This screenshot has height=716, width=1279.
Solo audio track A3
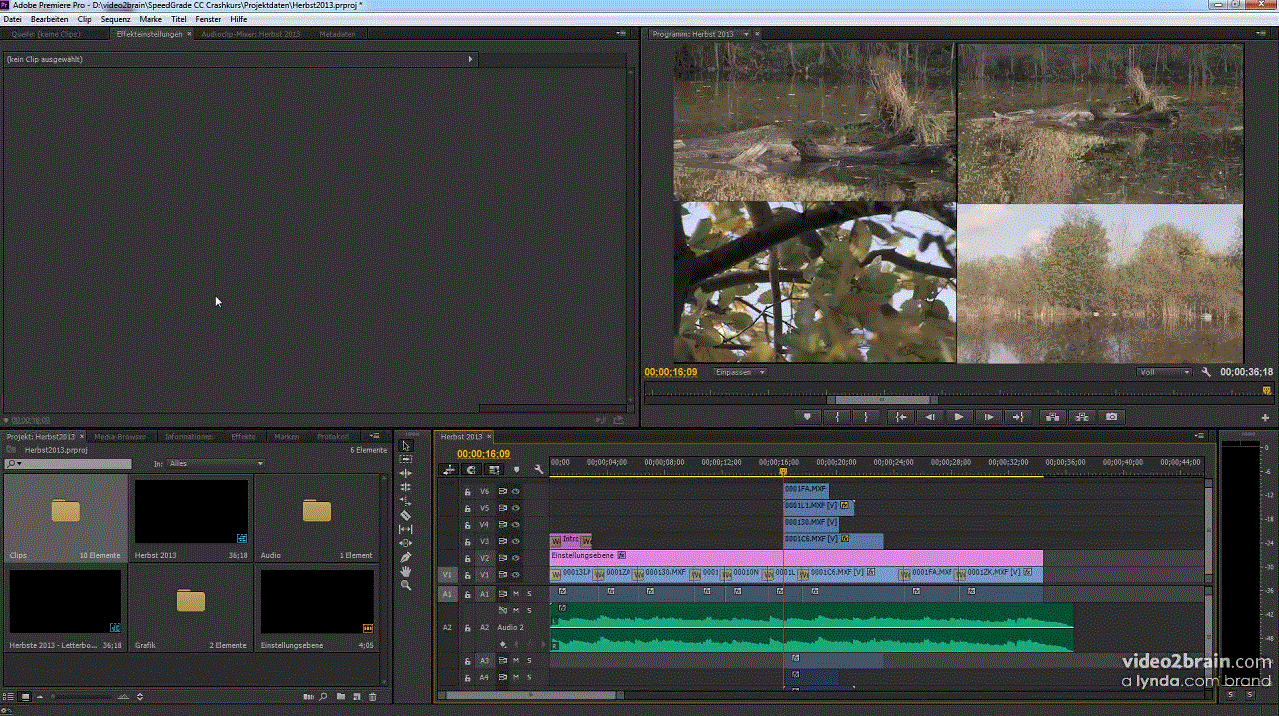(529, 661)
